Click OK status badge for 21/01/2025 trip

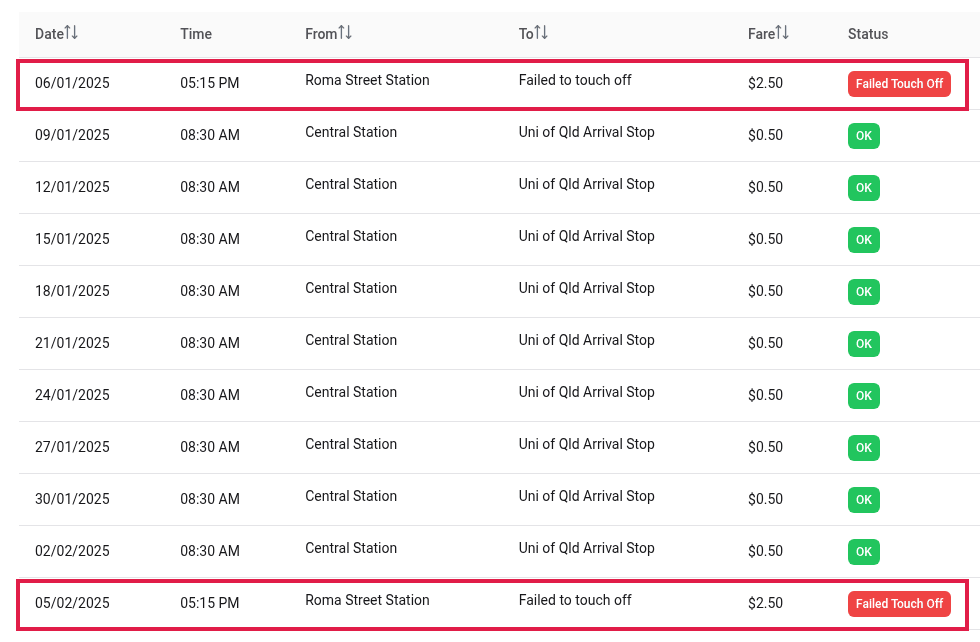pyautogui.click(x=864, y=344)
